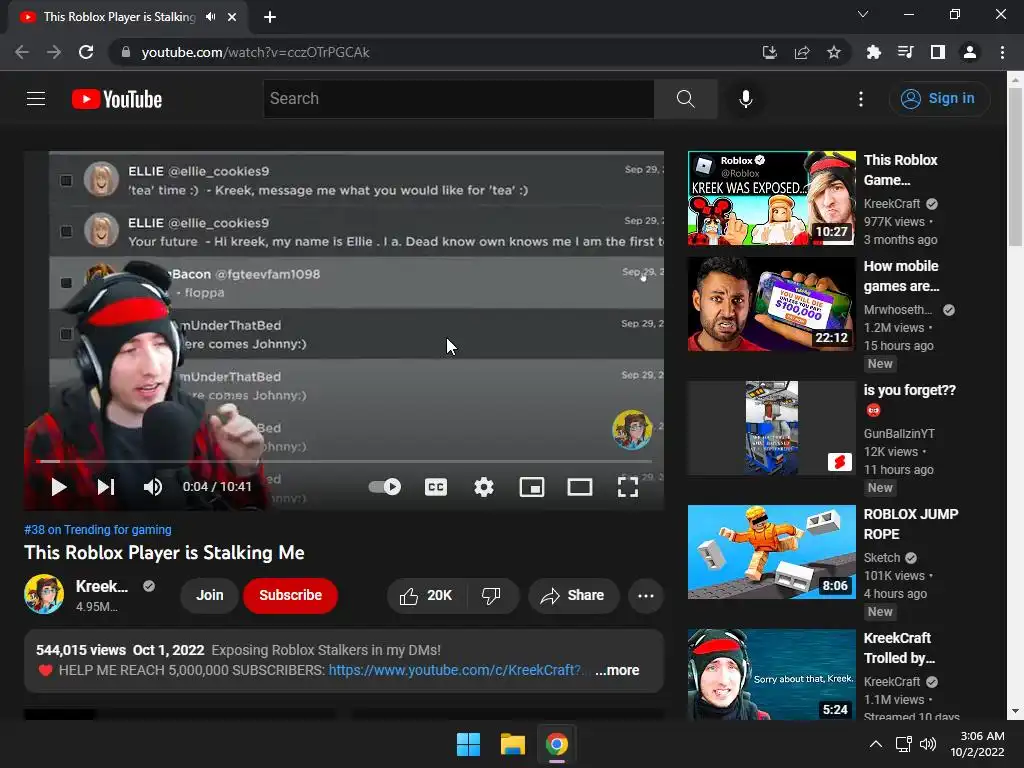Share this page from address bar
1024x768 pixels.
pos(802,52)
